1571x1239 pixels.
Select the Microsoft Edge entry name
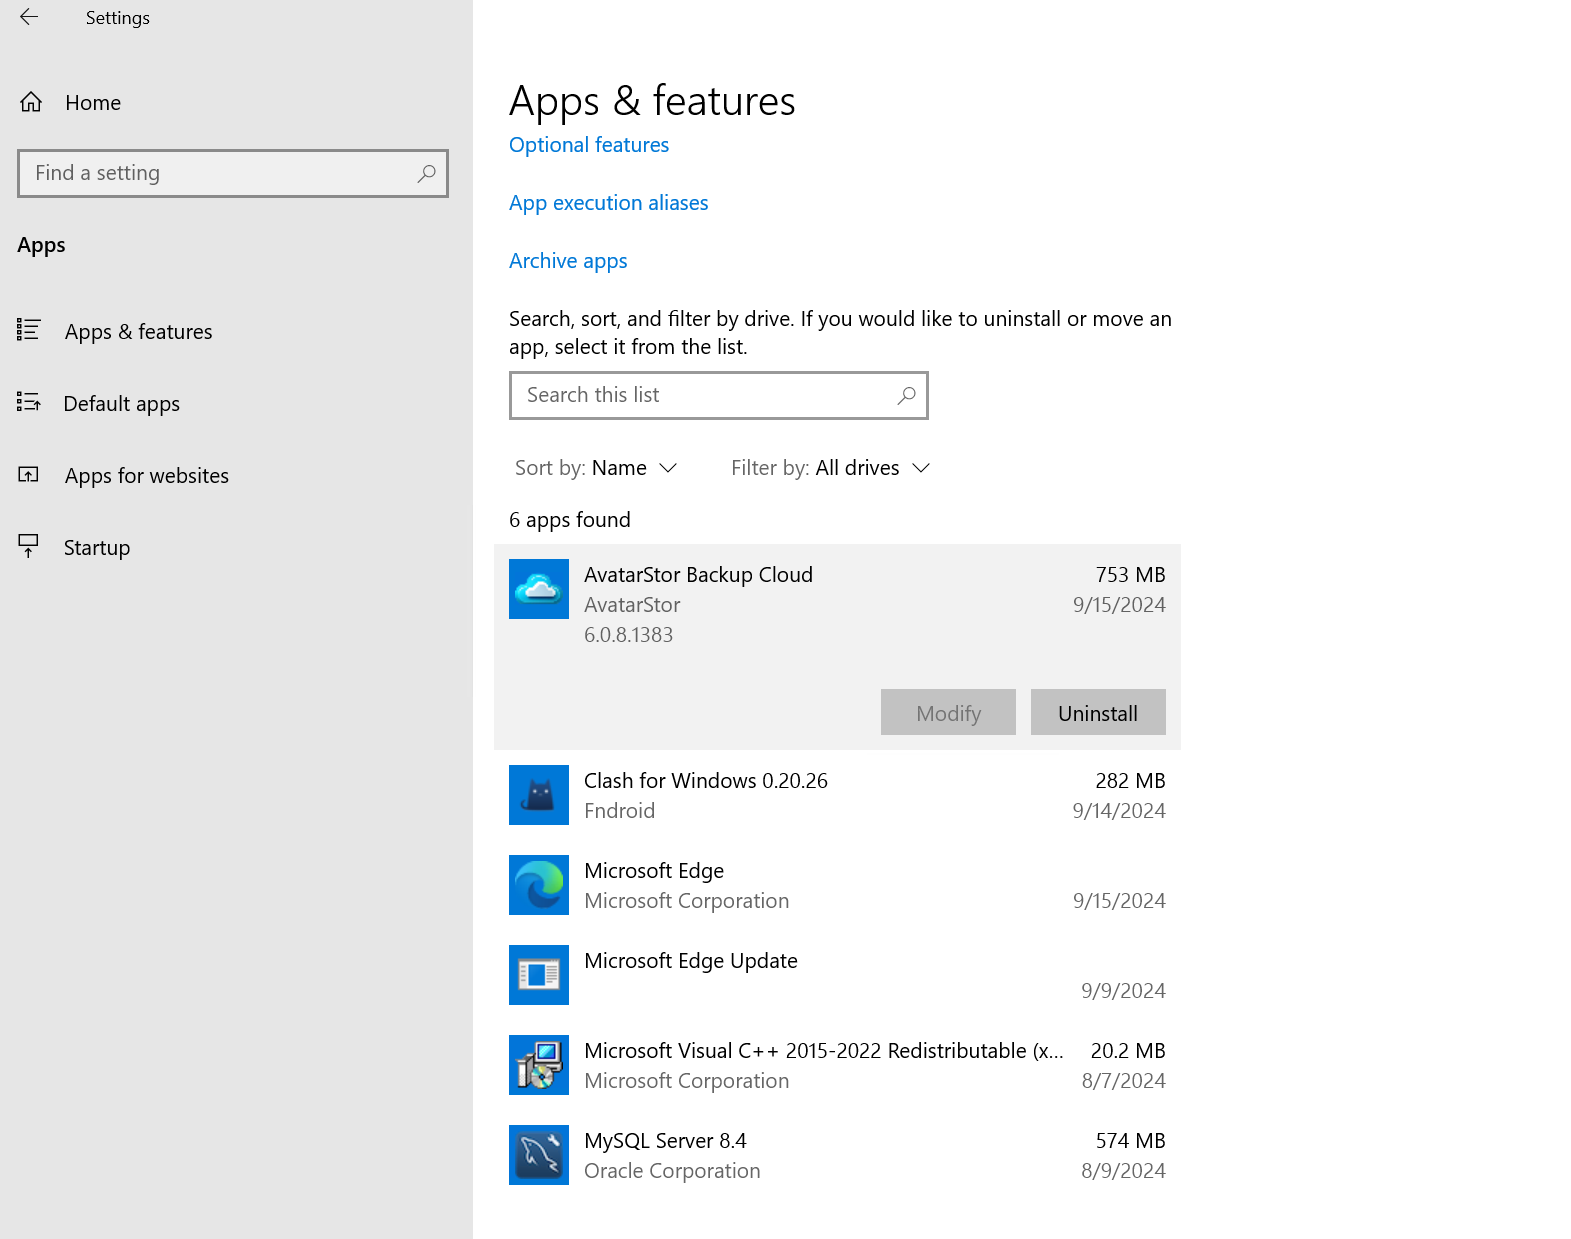654,871
